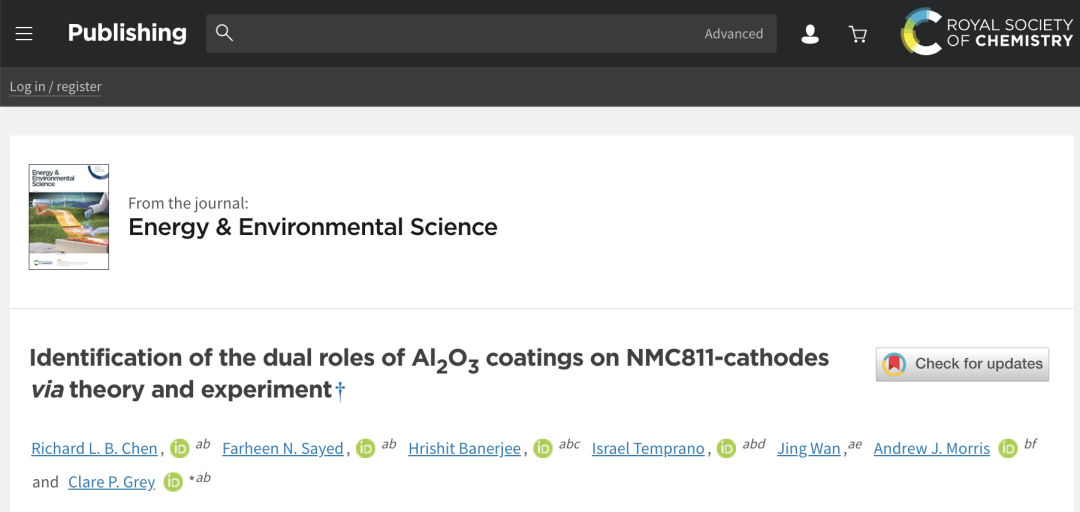The height and width of the screenshot is (512, 1080).
Task: Open Clare P. Grey's ORCID icon
Action: point(174,483)
